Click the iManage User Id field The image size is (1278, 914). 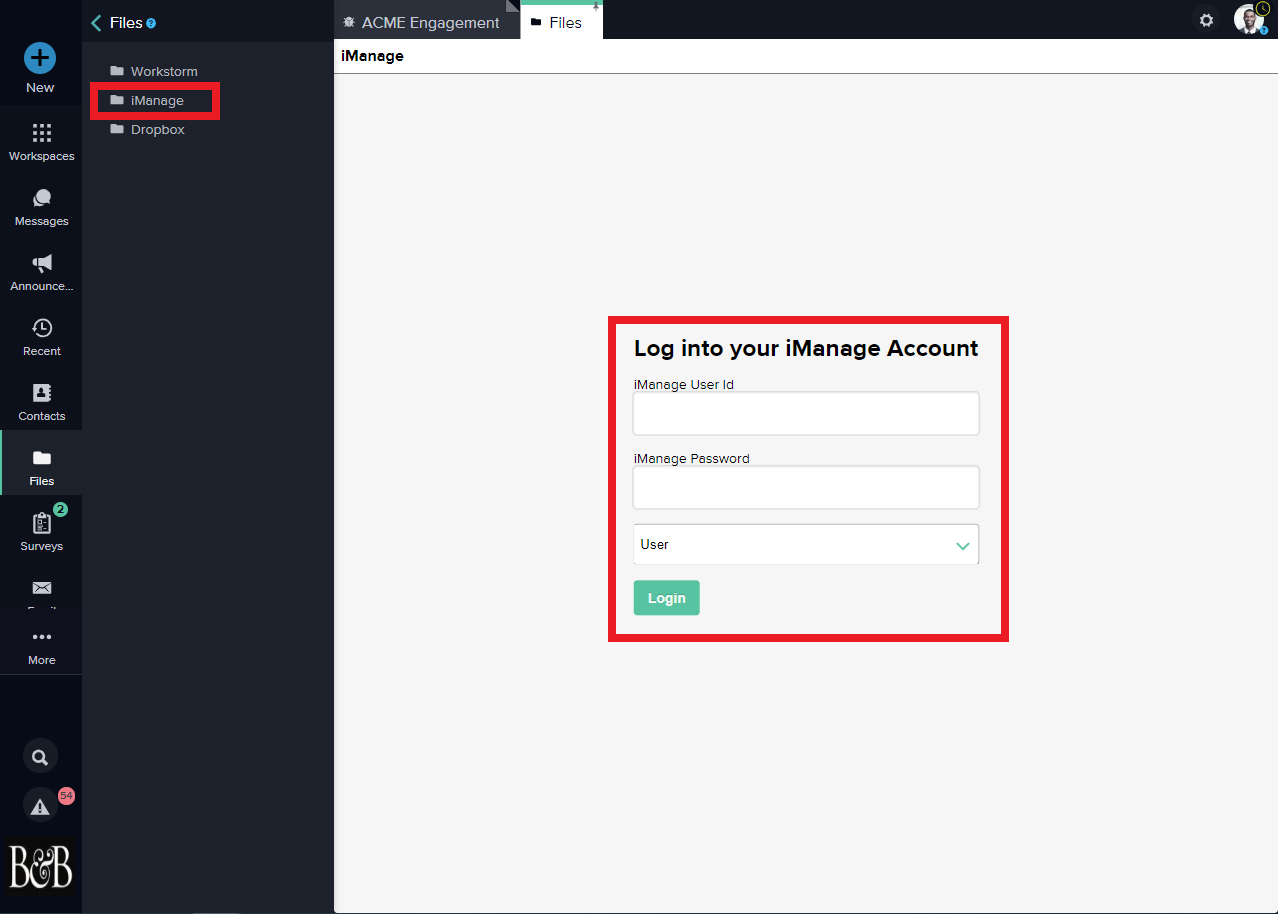pos(806,413)
